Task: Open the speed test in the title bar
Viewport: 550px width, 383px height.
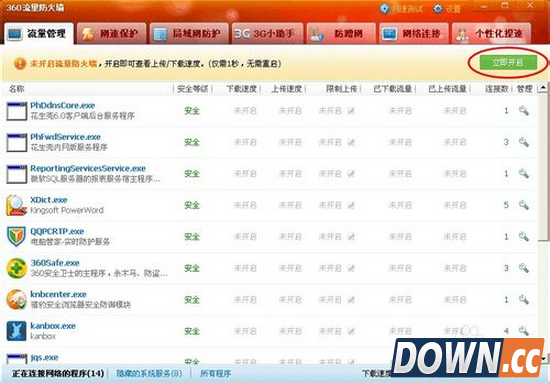Action: tap(401, 8)
